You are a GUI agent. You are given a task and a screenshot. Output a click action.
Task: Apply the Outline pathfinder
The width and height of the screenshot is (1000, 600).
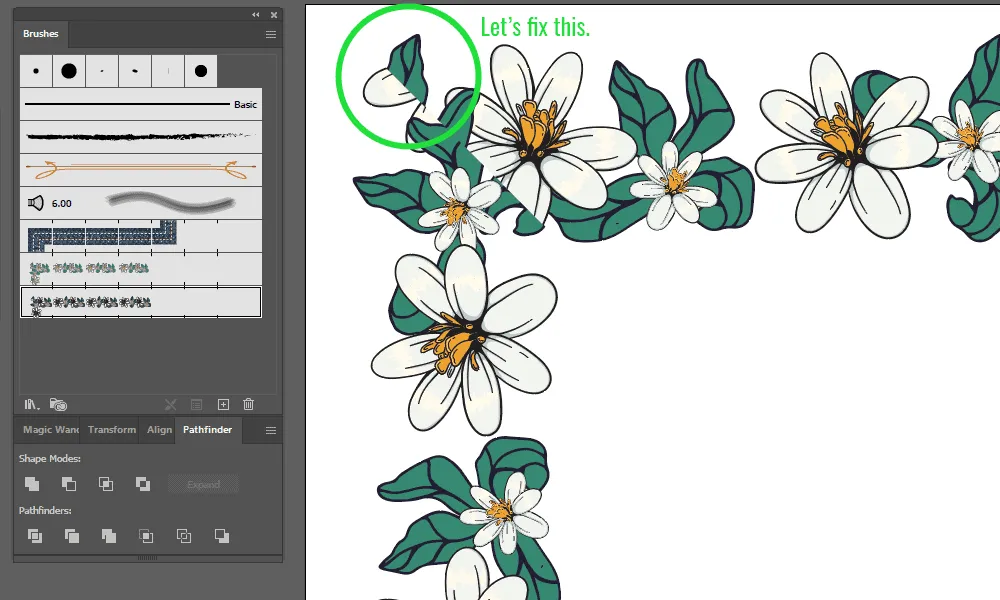184,536
